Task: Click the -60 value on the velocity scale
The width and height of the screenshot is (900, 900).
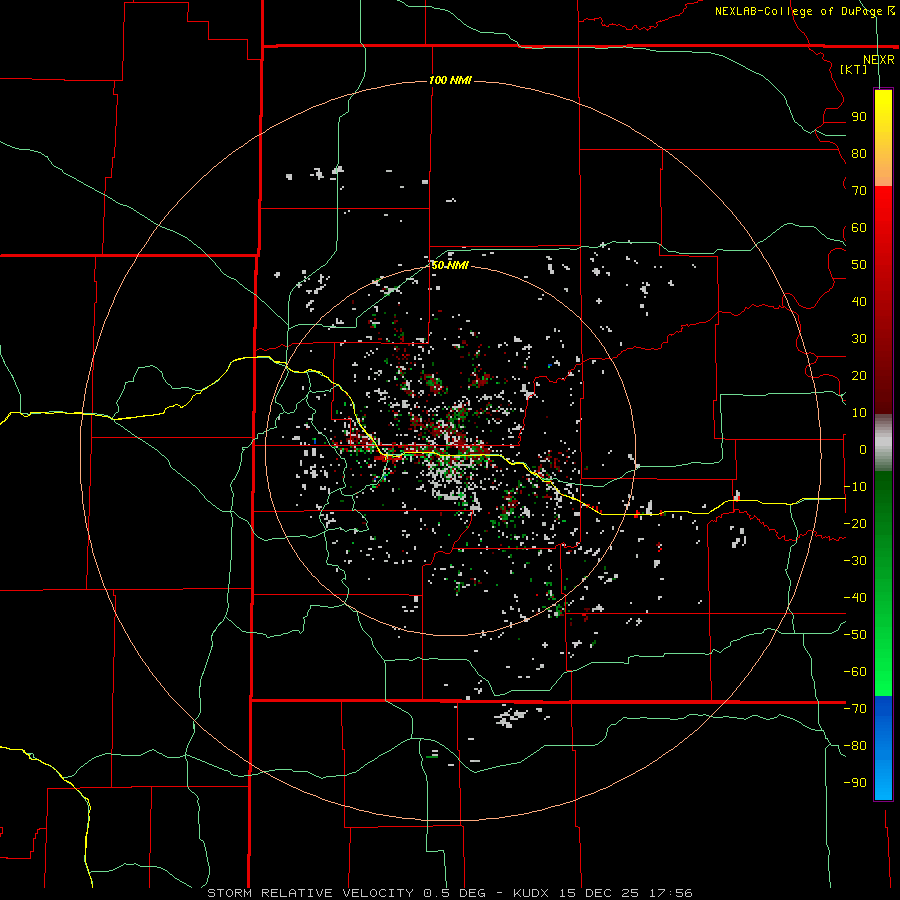Action: 855,672
